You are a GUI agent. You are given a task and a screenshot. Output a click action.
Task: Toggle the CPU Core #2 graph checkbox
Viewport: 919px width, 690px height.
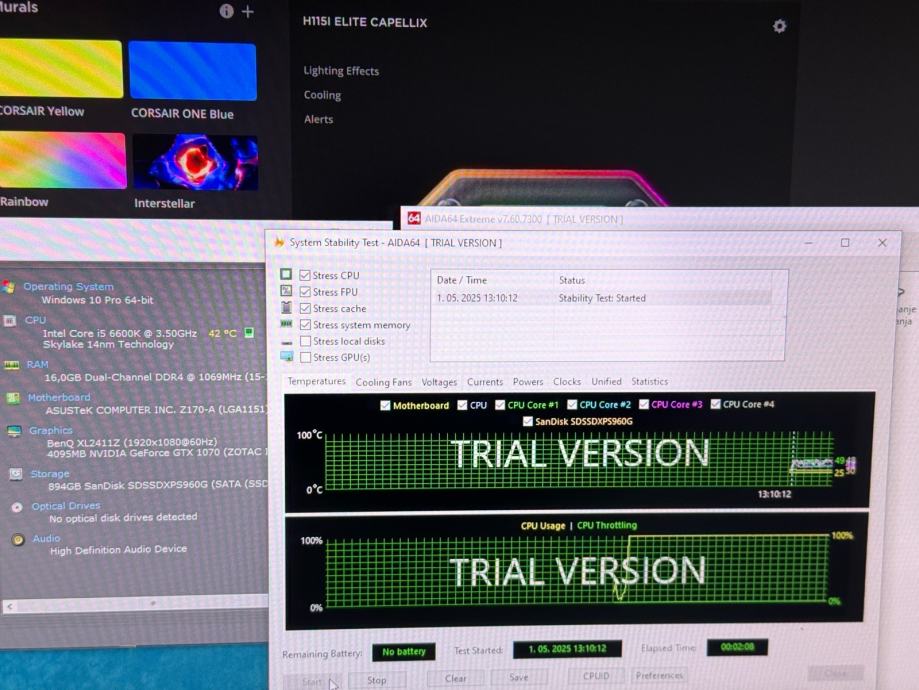click(x=572, y=405)
